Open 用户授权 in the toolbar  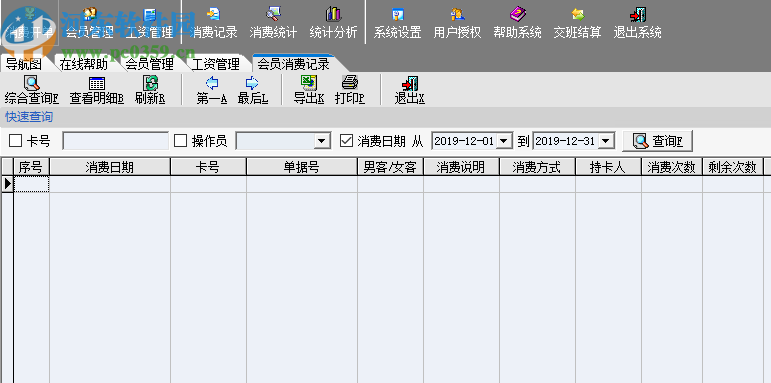pos(457,24)
